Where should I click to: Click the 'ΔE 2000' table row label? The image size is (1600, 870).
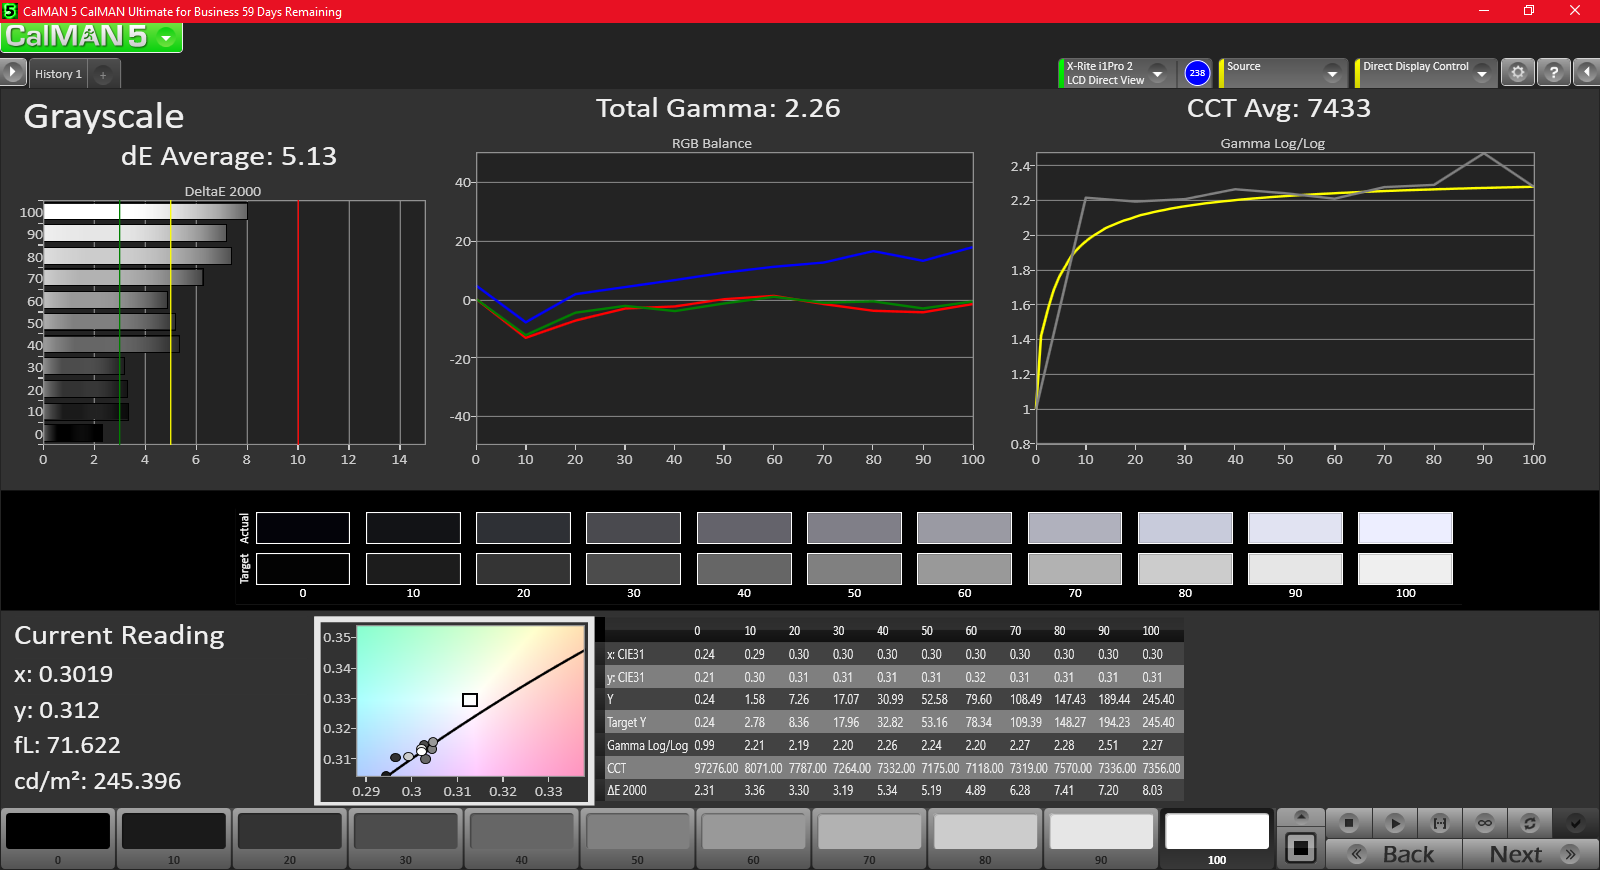(x=627, y=790)
